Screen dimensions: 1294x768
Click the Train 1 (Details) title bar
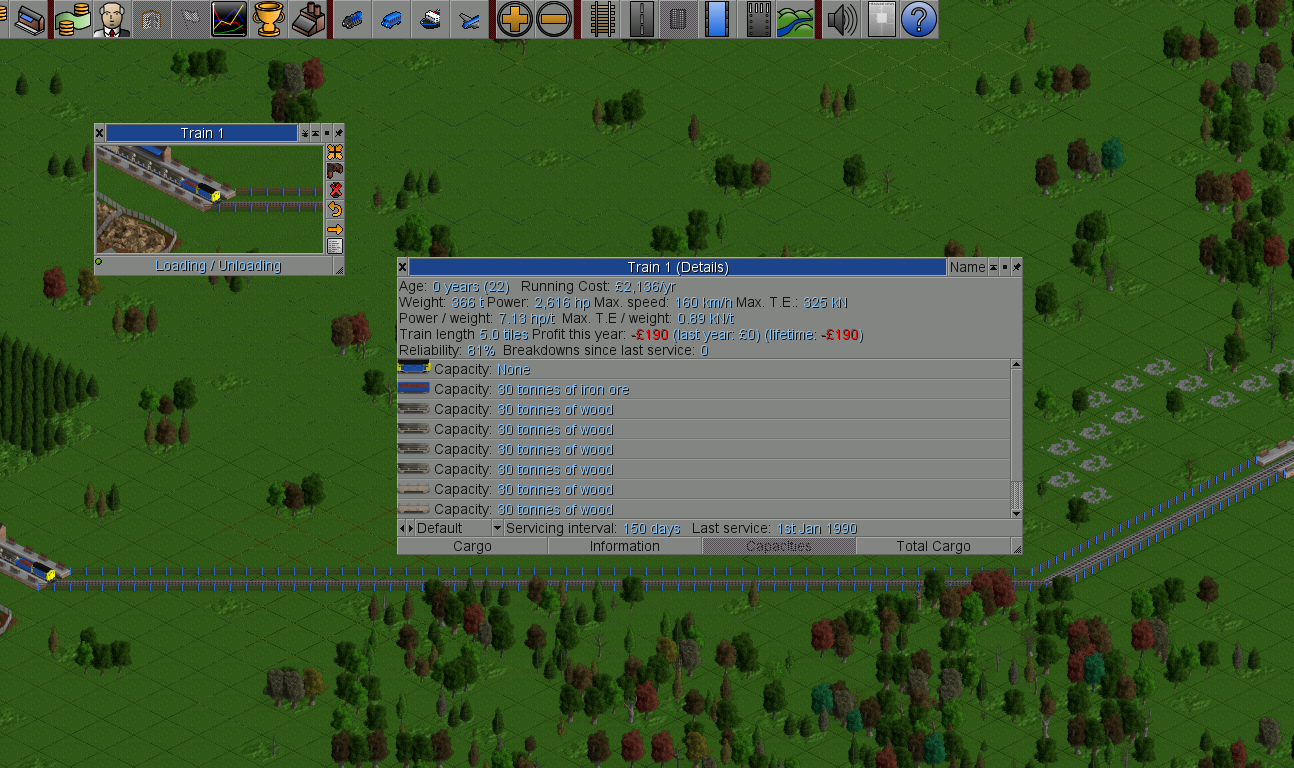678,267
